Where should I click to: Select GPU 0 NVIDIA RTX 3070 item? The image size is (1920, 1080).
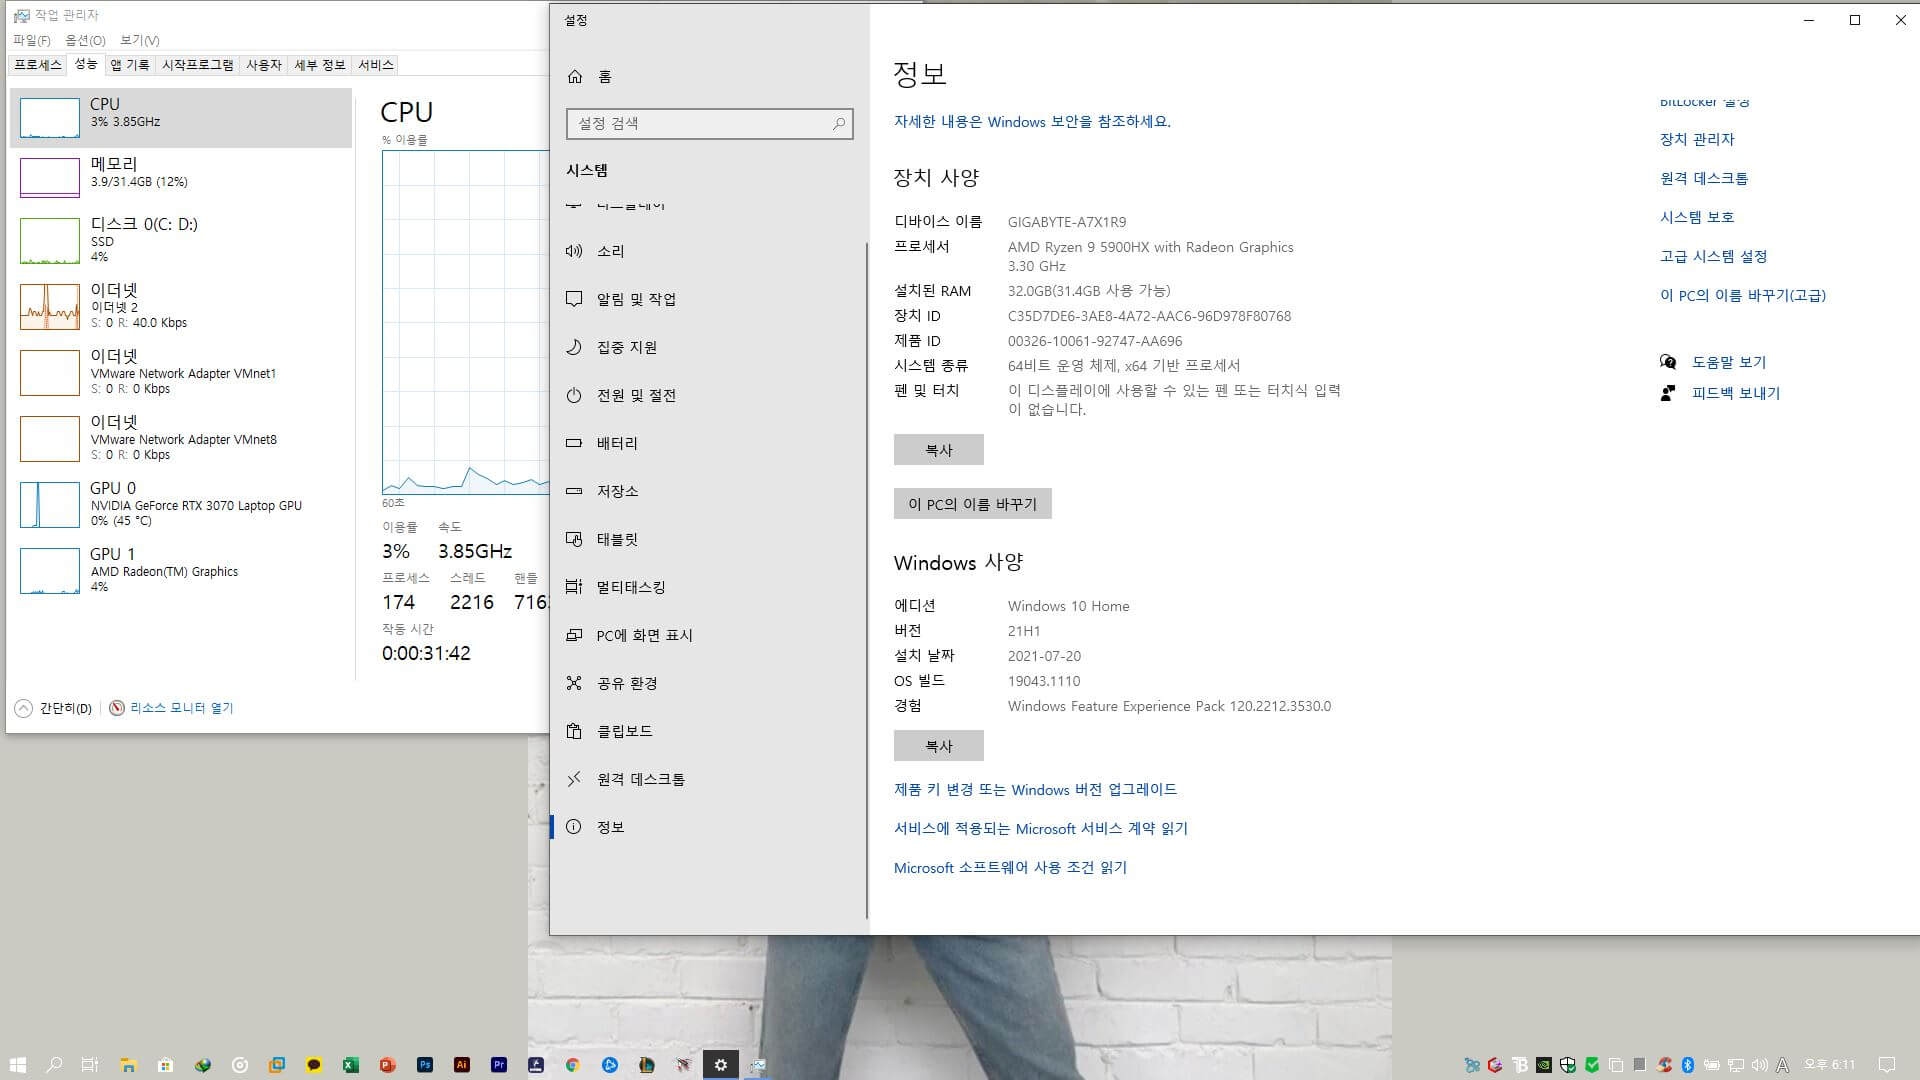[x=181, y=505]
